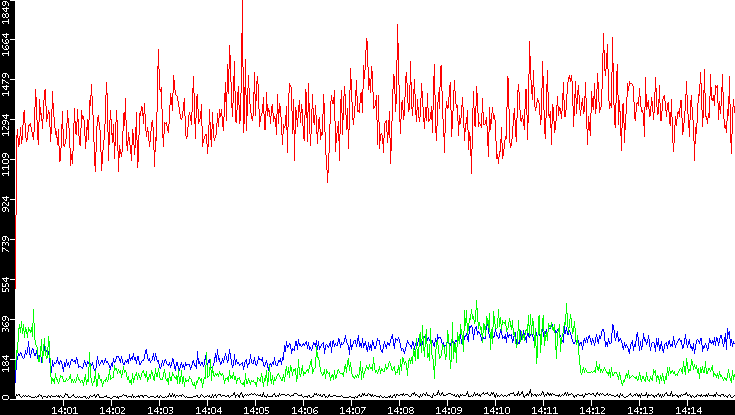Click the 14:03 time axis label
Image resolution: width=735 pixels, height=415 pixels.
(160, 409)
